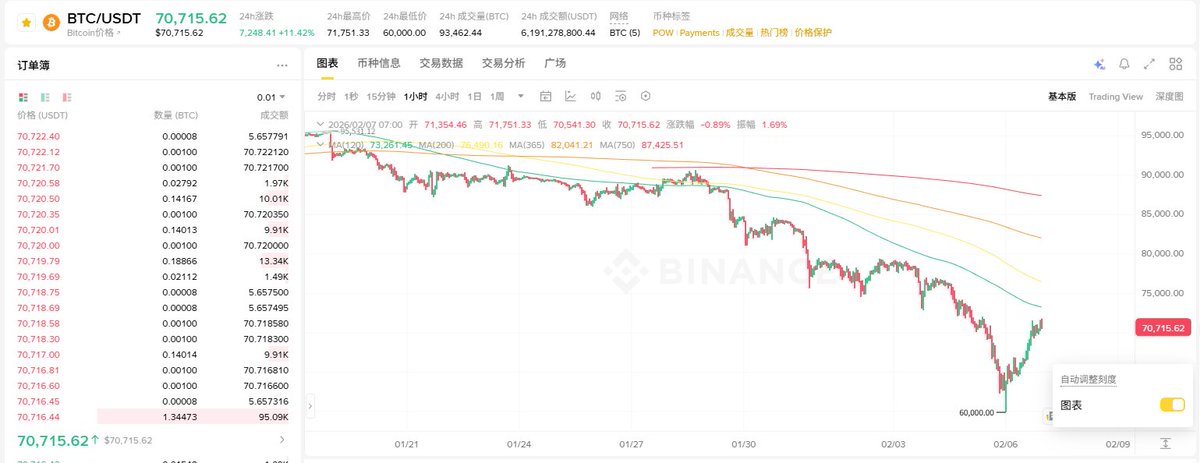Image resolution: width=1200 pixels, height=463 pixels.
Task: Expand more time intervals dropdown arrow
Action: tap(520, 96)
